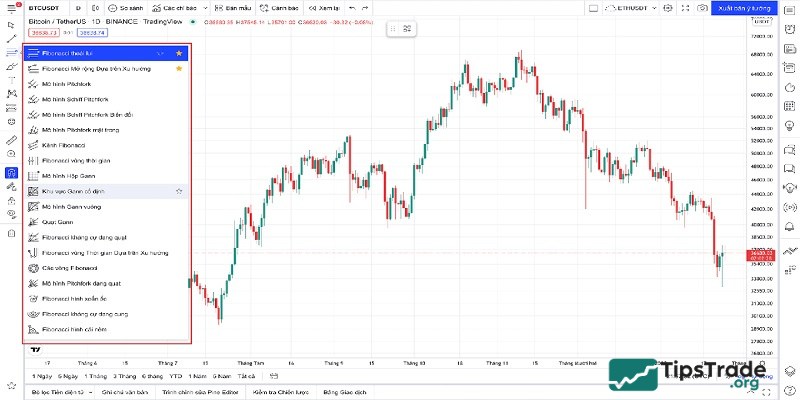The width and height of the screenshot is (800, 400).
Task: Toggle favorite star for Fibonacci thoái lui
Action: tap(179, 52)
